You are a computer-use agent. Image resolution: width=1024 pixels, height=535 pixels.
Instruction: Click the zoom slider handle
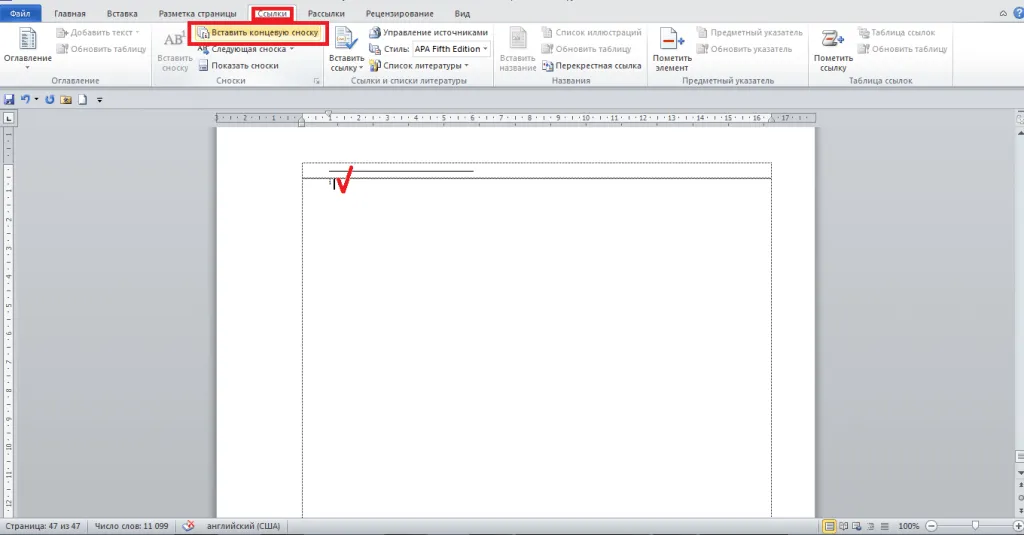(975, 526)
